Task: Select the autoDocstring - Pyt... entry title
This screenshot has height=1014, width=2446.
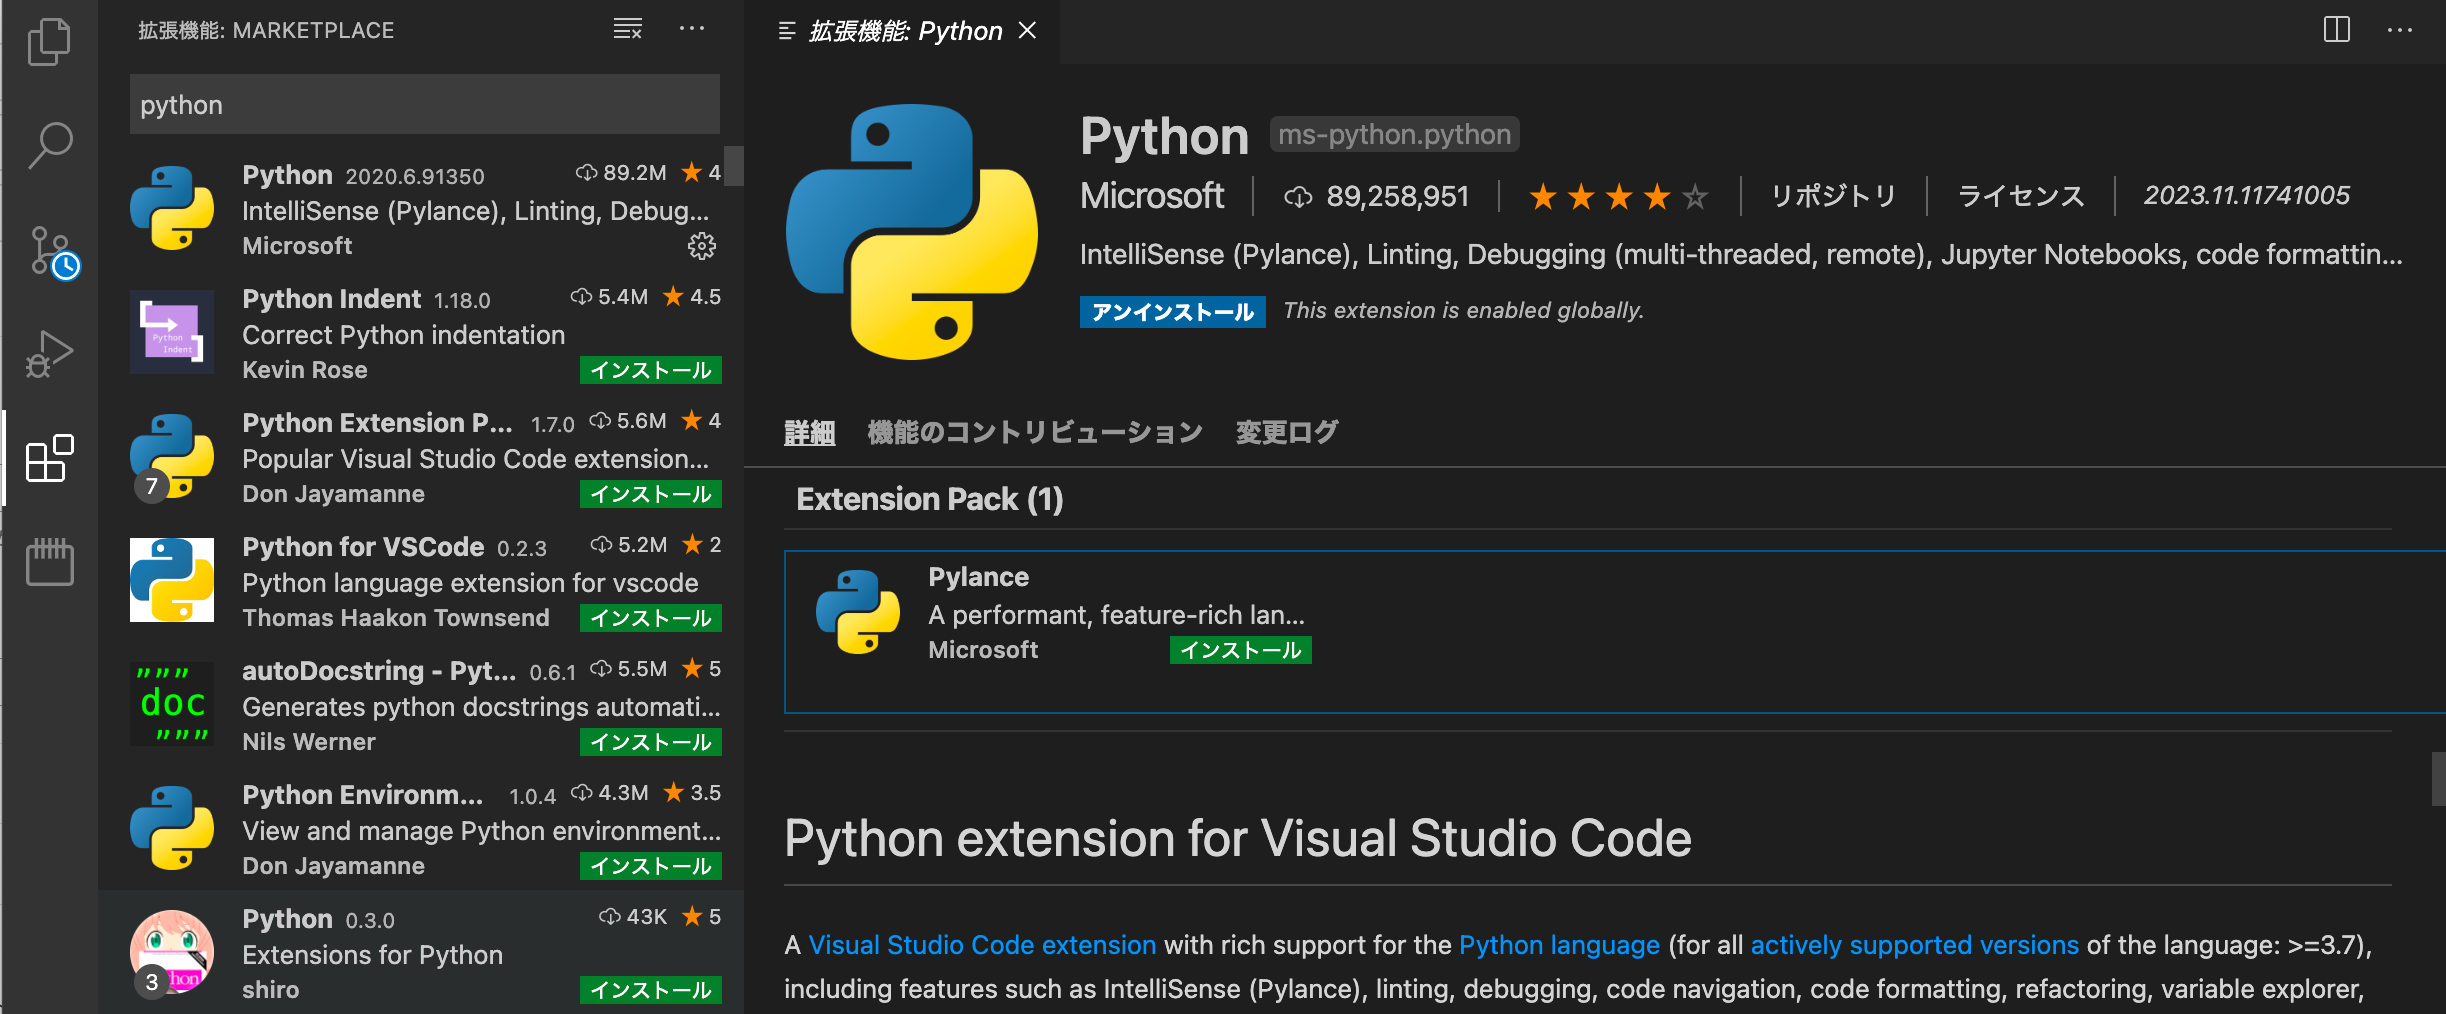Action: tap(379, 671)
